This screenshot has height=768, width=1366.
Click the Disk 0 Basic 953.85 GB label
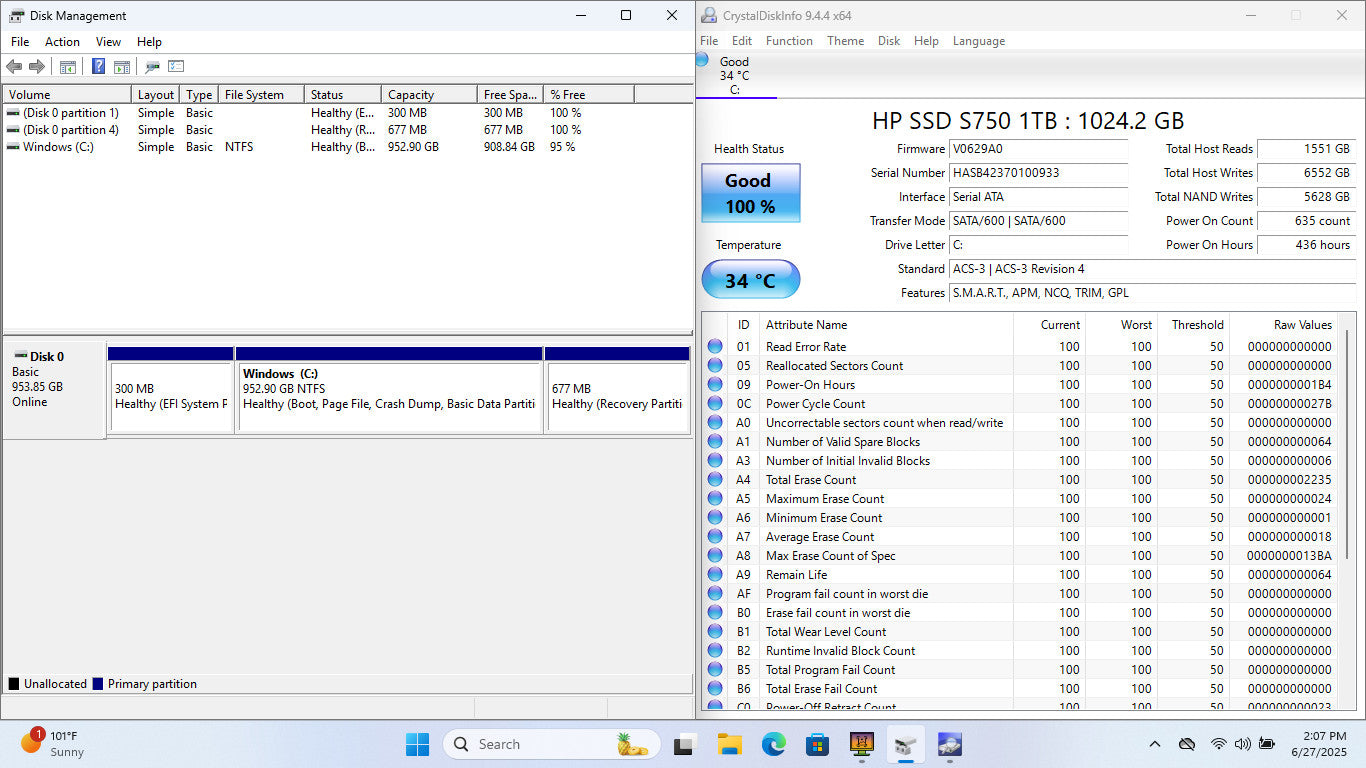54,390
